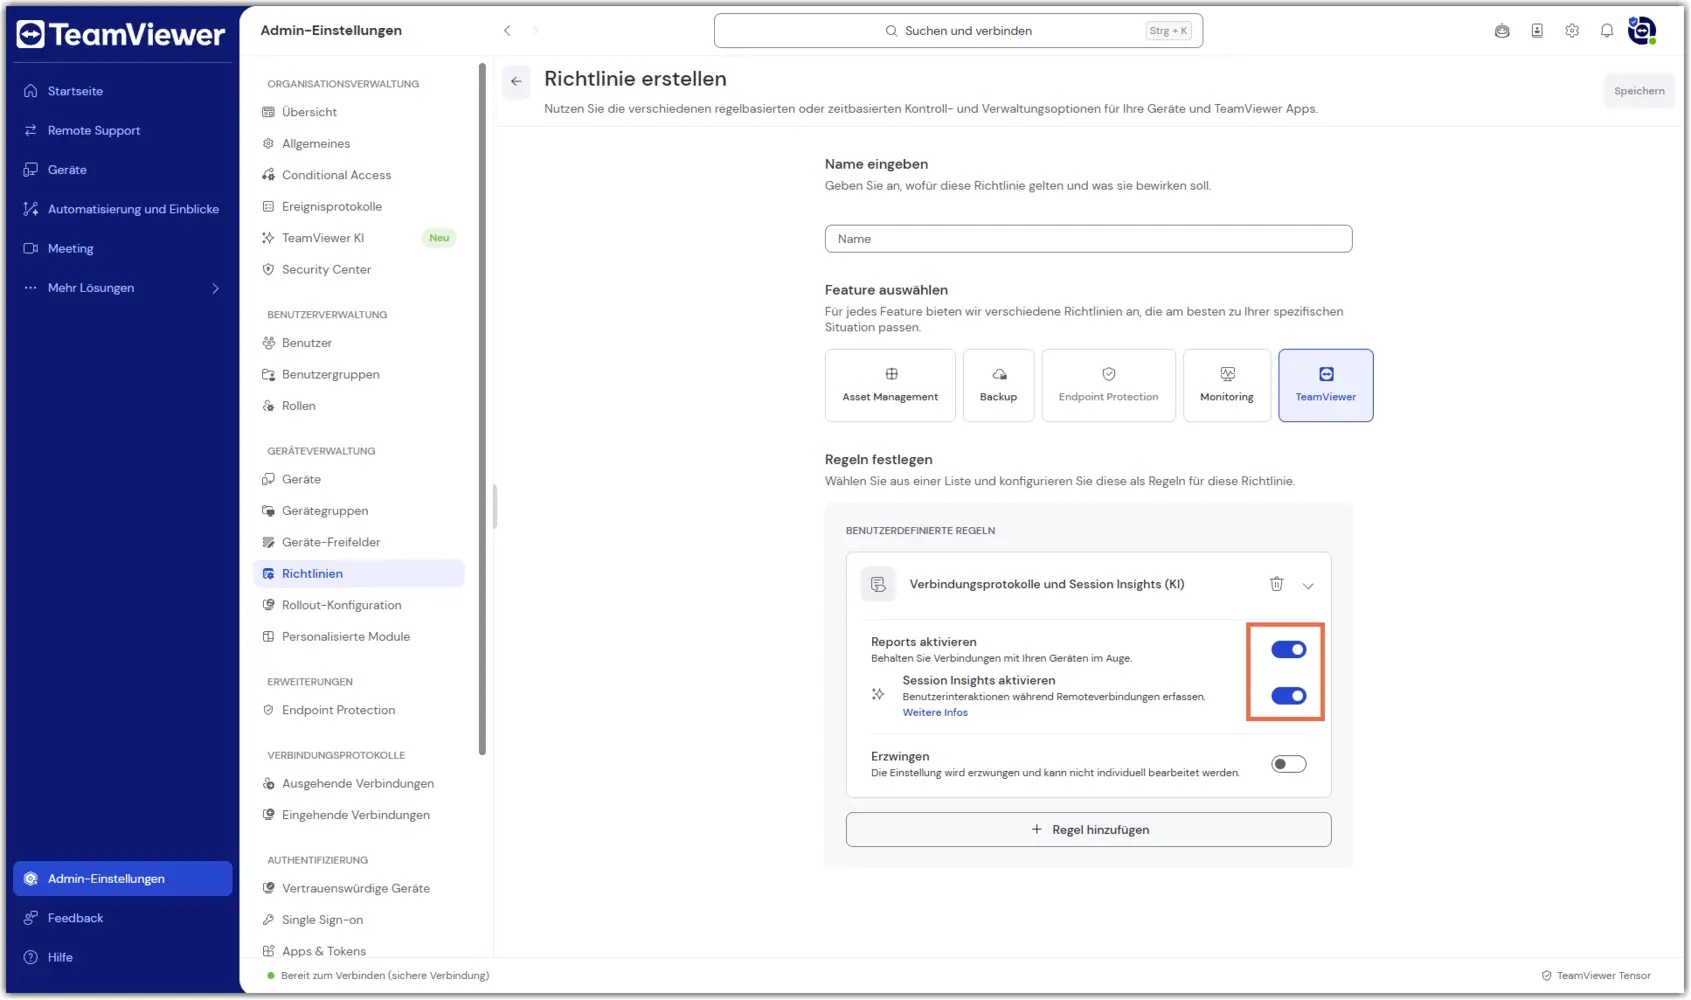Open TeamViewer KI menu entry
The height and width of the screenshot is (1000, 1691).
click(323, 238)
